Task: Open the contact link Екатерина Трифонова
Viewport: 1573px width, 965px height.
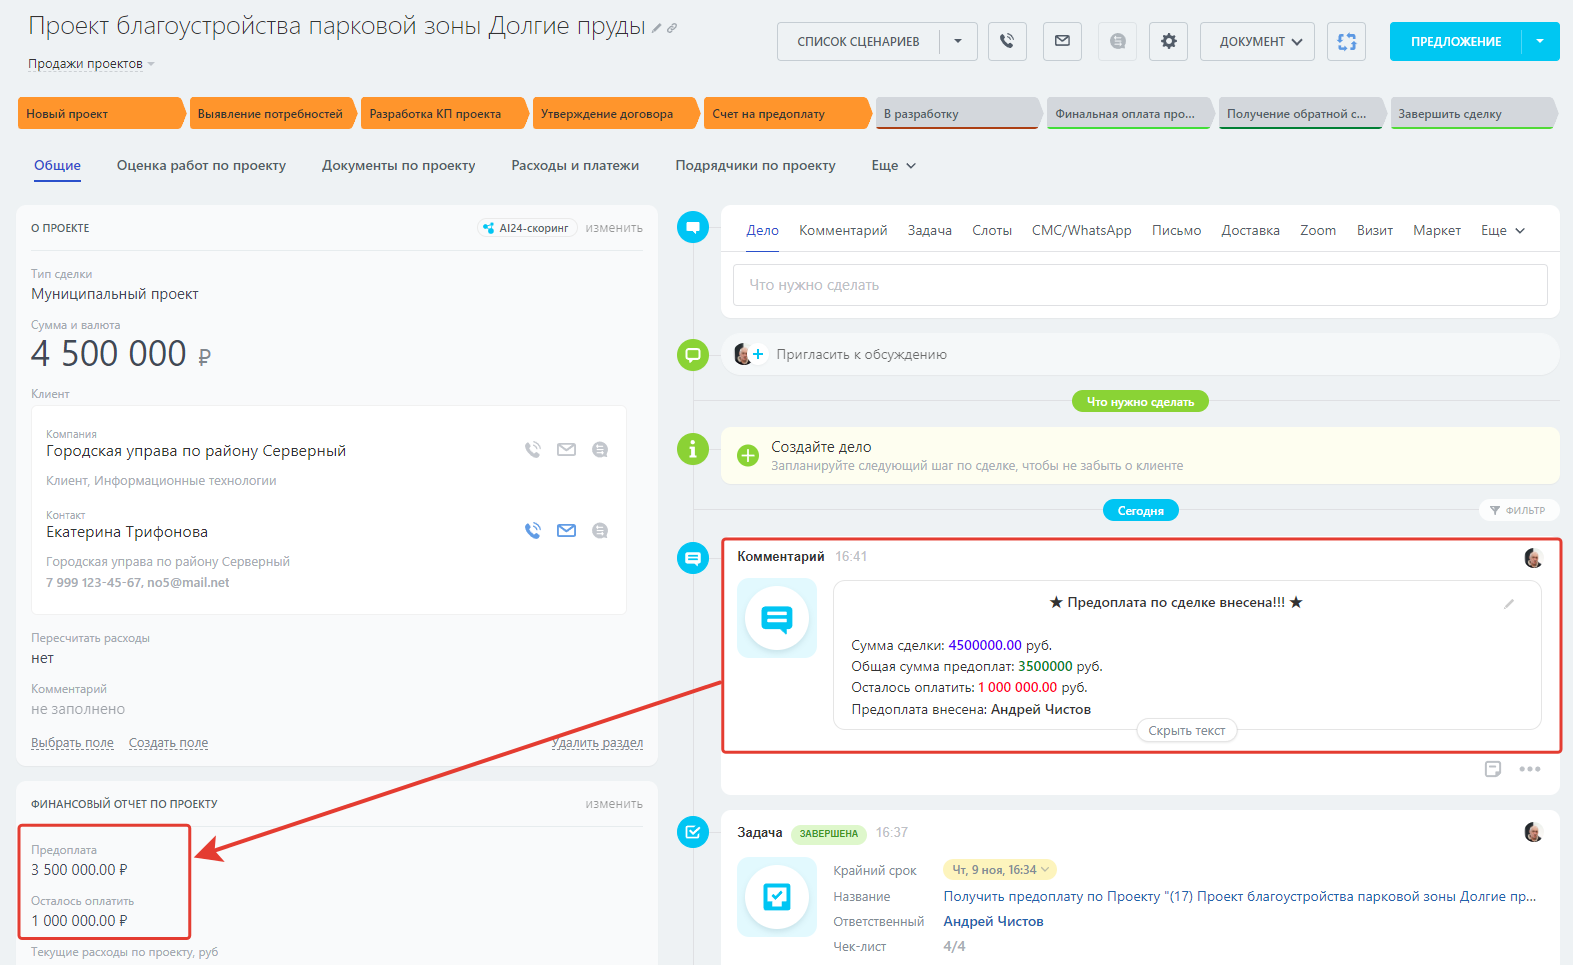Action: tap(127, 532)
